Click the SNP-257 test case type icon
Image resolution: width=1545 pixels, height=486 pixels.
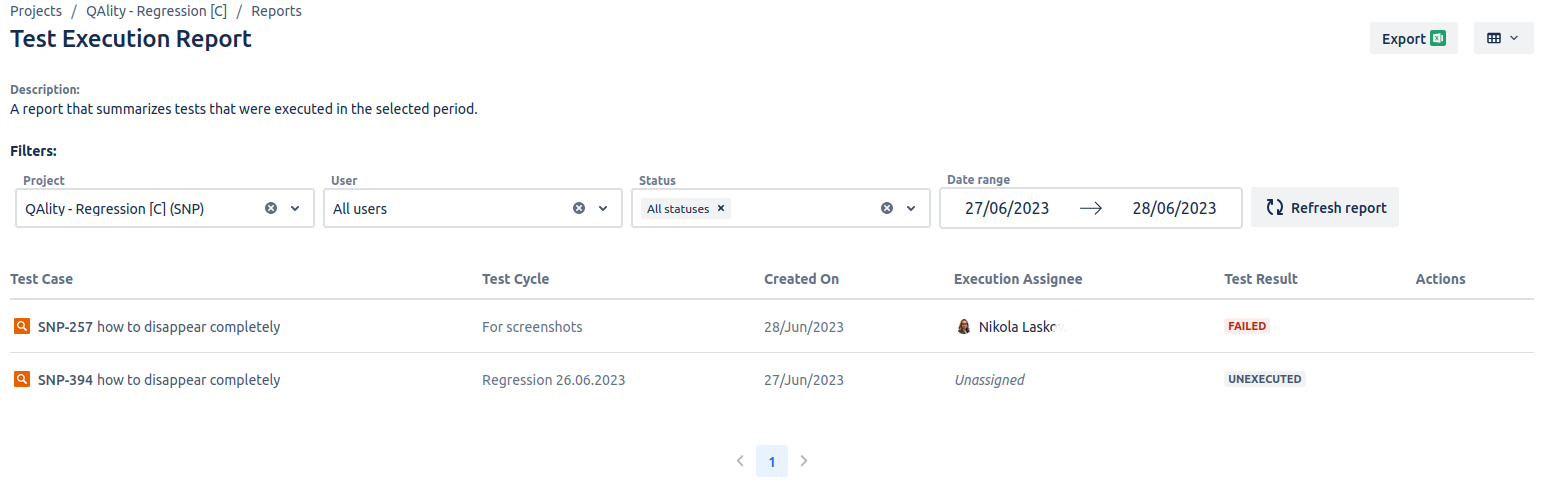[22, 326]
